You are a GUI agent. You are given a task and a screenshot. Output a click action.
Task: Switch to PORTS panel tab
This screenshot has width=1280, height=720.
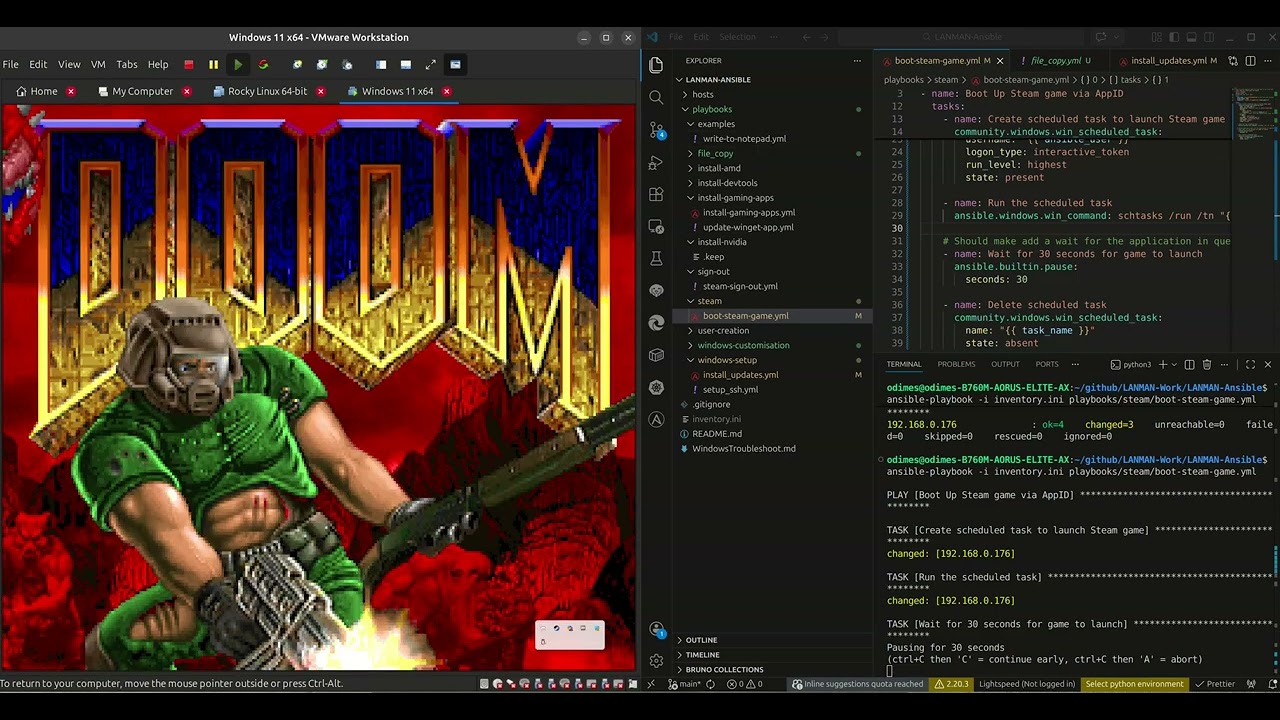tap(1047, 364)
